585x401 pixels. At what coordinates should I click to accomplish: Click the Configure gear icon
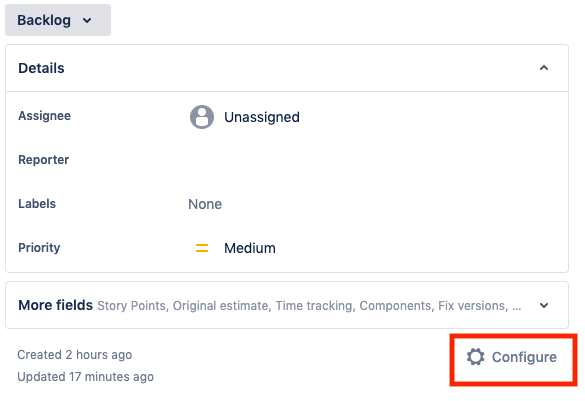click(x=475, y=357)
